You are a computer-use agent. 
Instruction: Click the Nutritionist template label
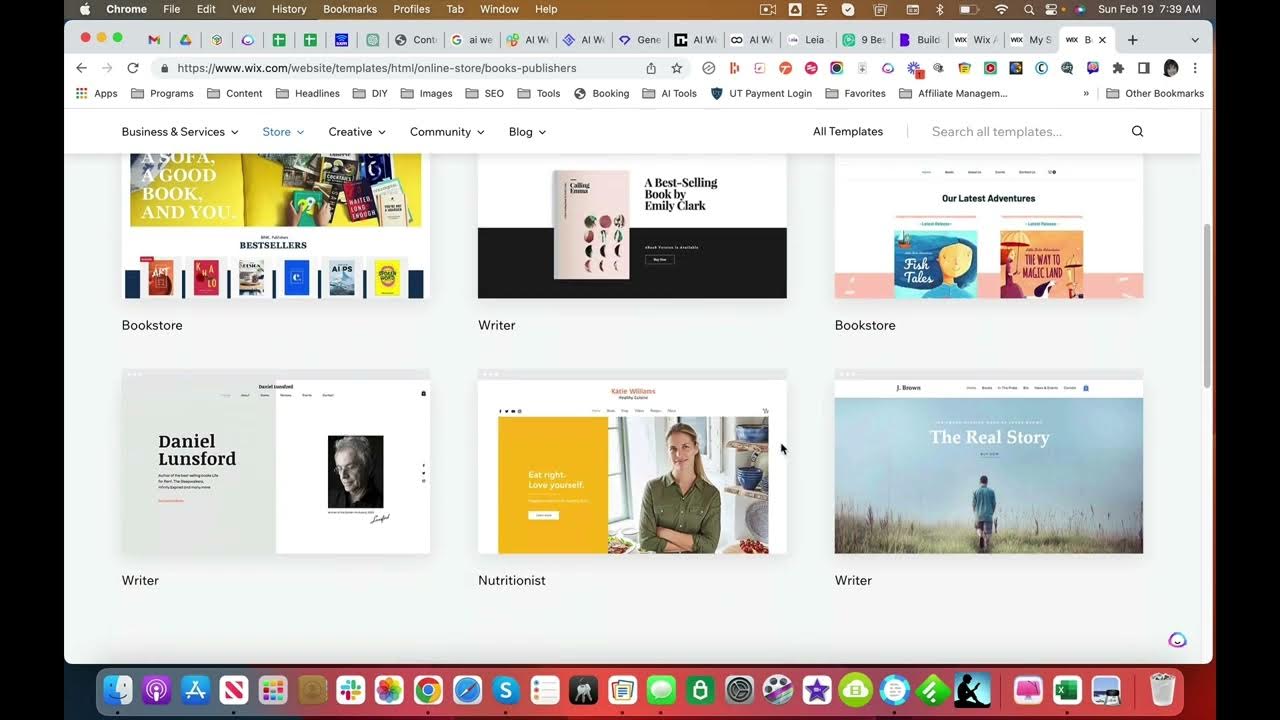tap(512, 580)
